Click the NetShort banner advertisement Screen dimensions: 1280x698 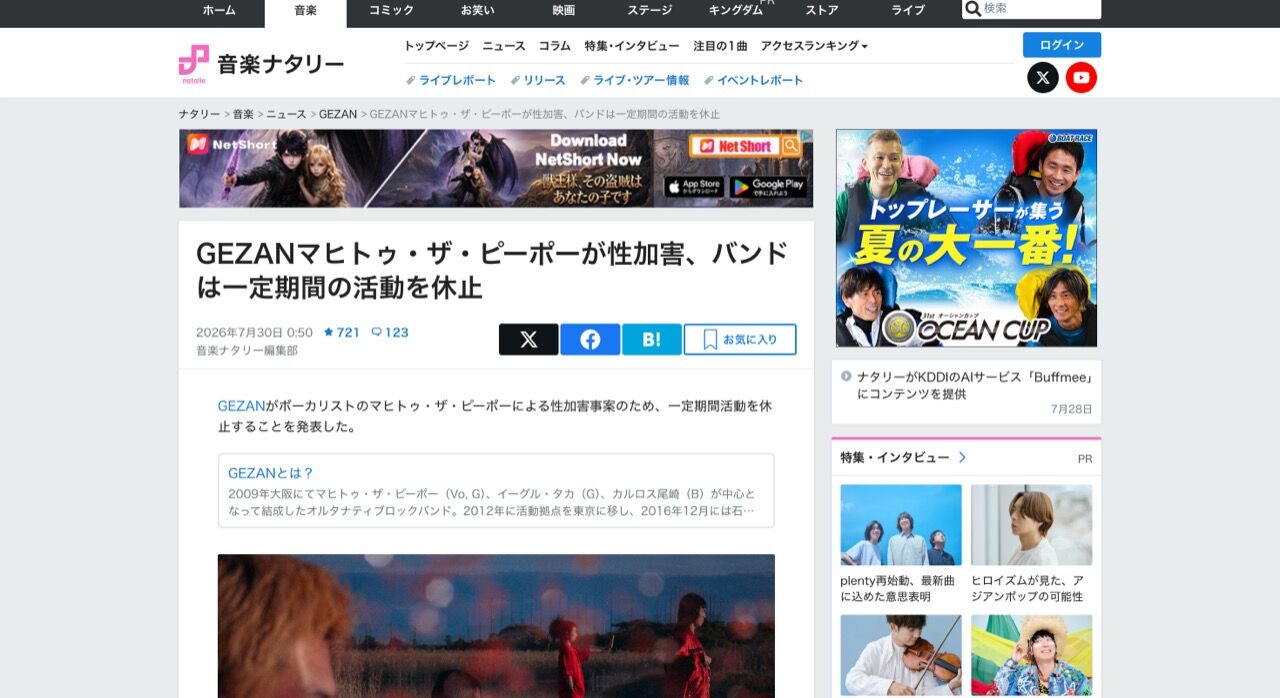pos(496,168)
